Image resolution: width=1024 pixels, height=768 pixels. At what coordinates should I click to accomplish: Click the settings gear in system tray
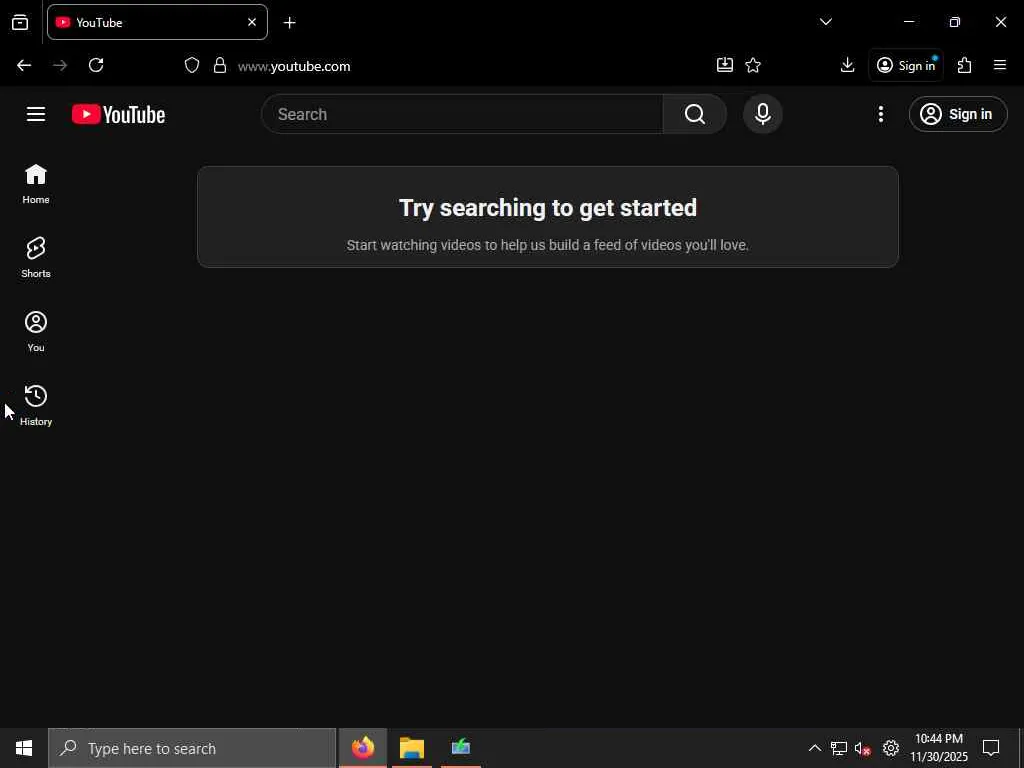[x=891, y=748]
